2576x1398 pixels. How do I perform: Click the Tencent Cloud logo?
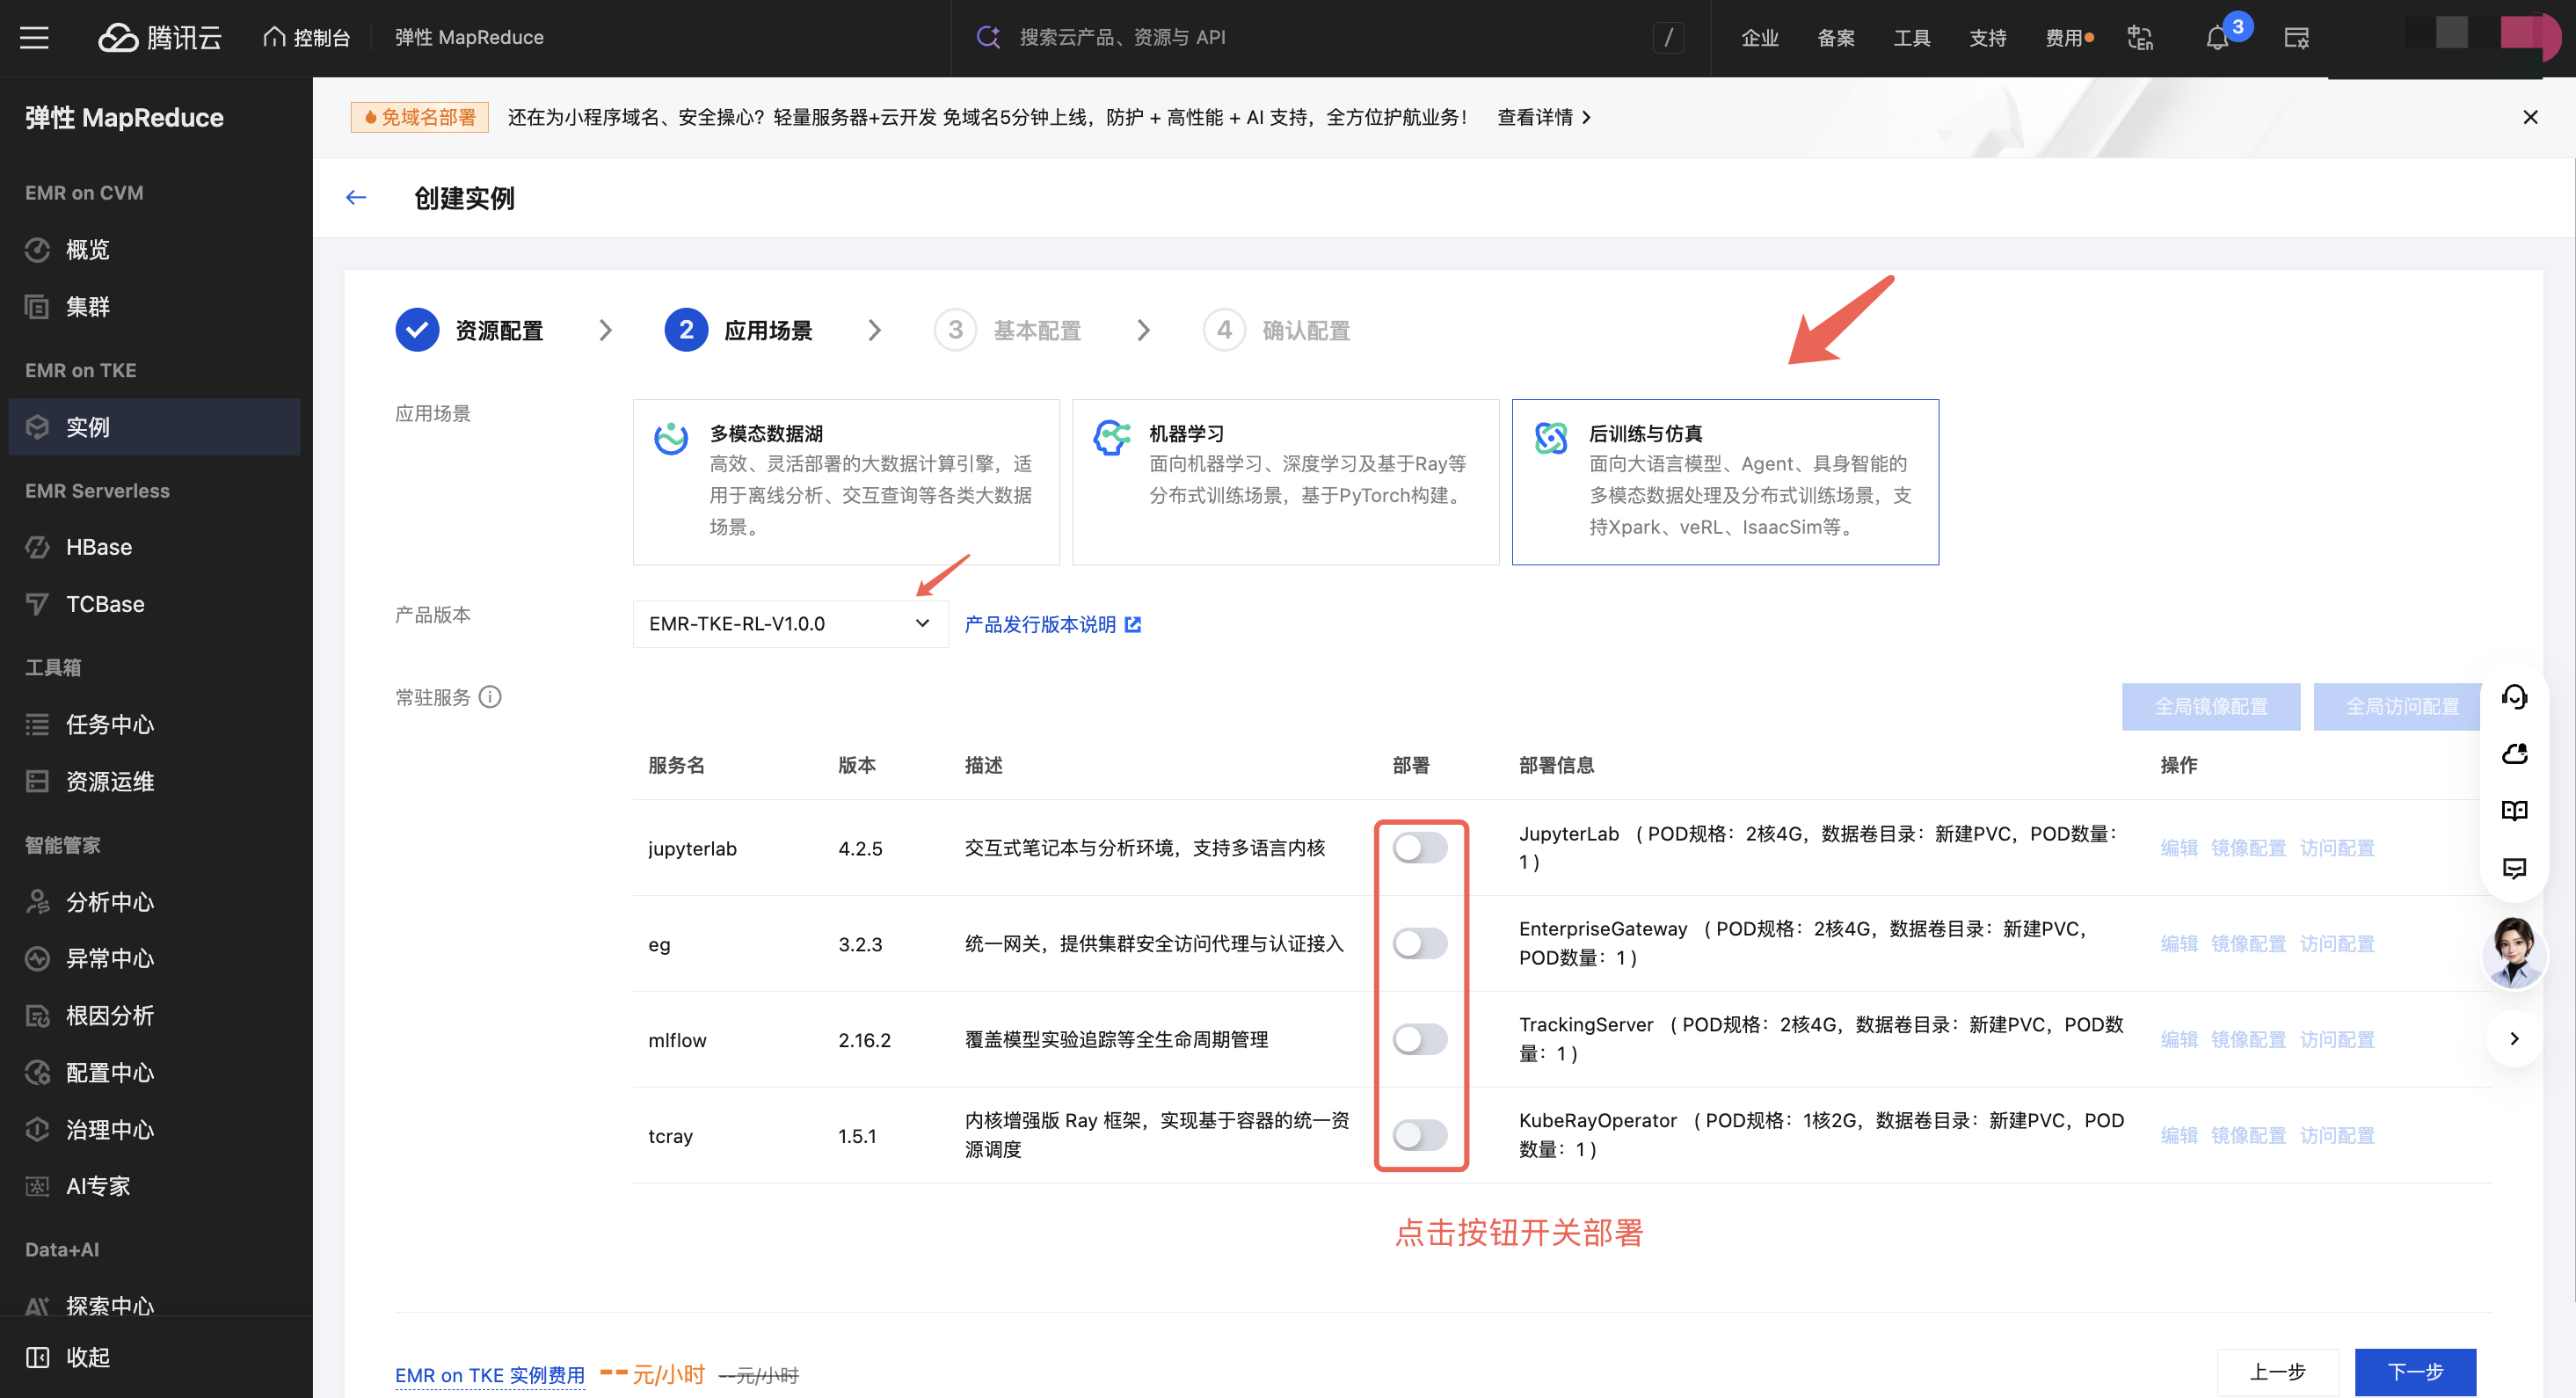160,38
